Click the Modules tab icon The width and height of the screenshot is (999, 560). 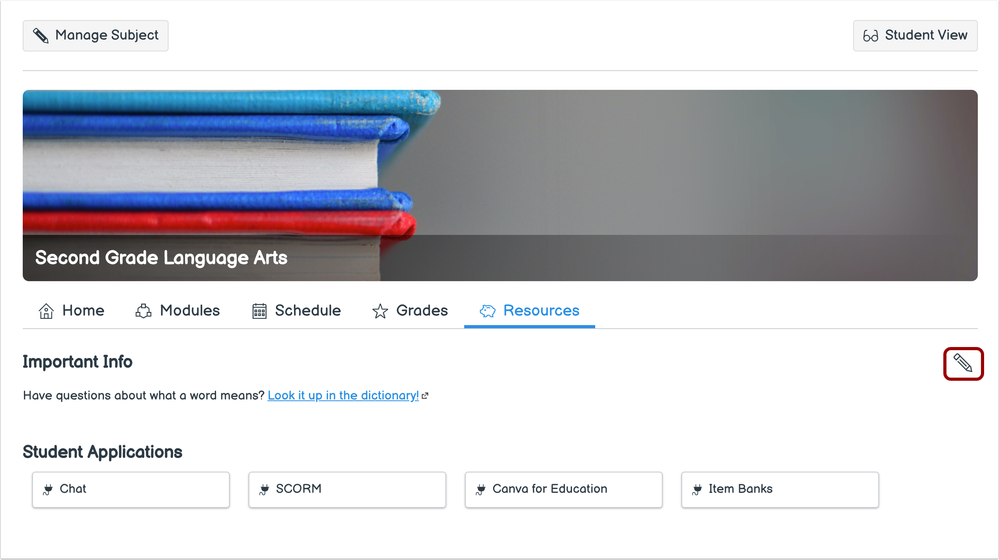pos(144,311)
